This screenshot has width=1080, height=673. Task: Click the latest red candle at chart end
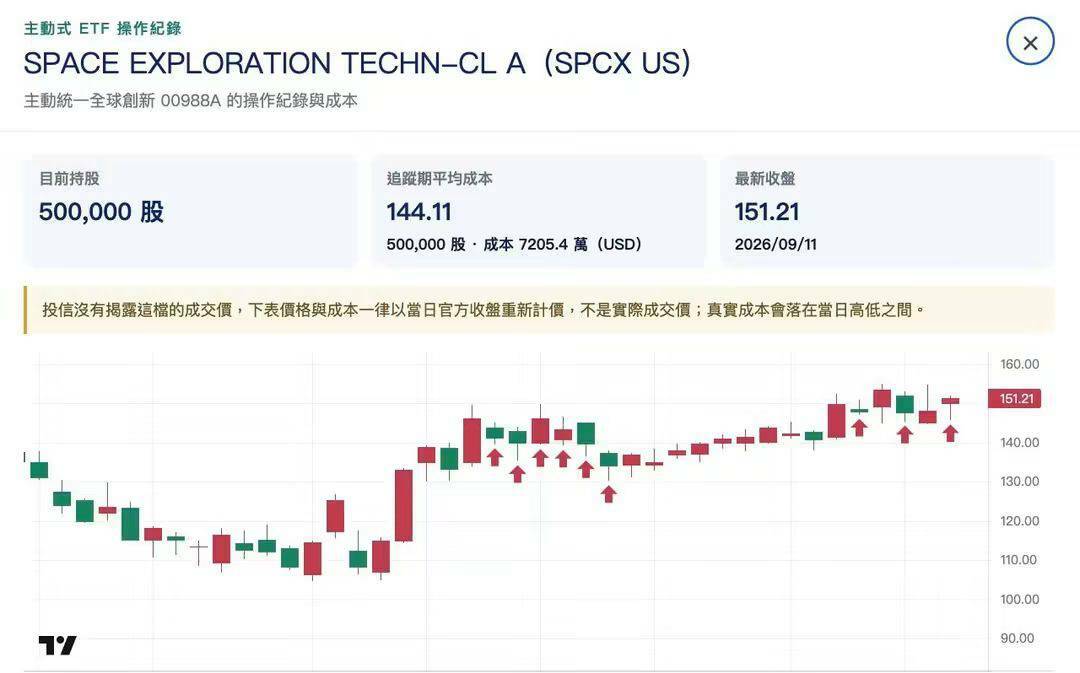click(951, 400)
